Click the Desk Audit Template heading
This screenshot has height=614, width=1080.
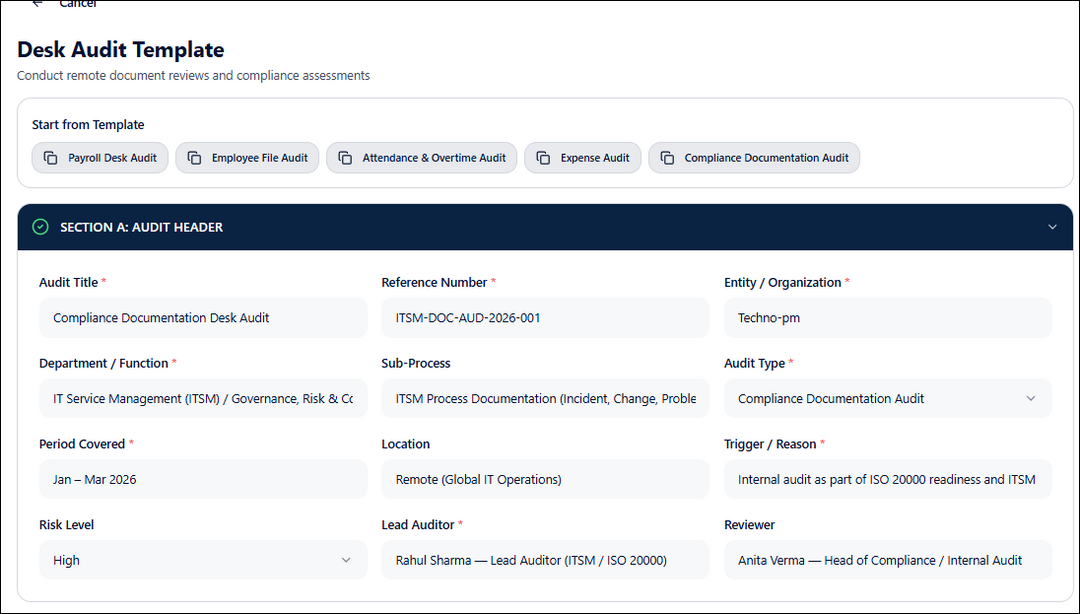[121, 50]
